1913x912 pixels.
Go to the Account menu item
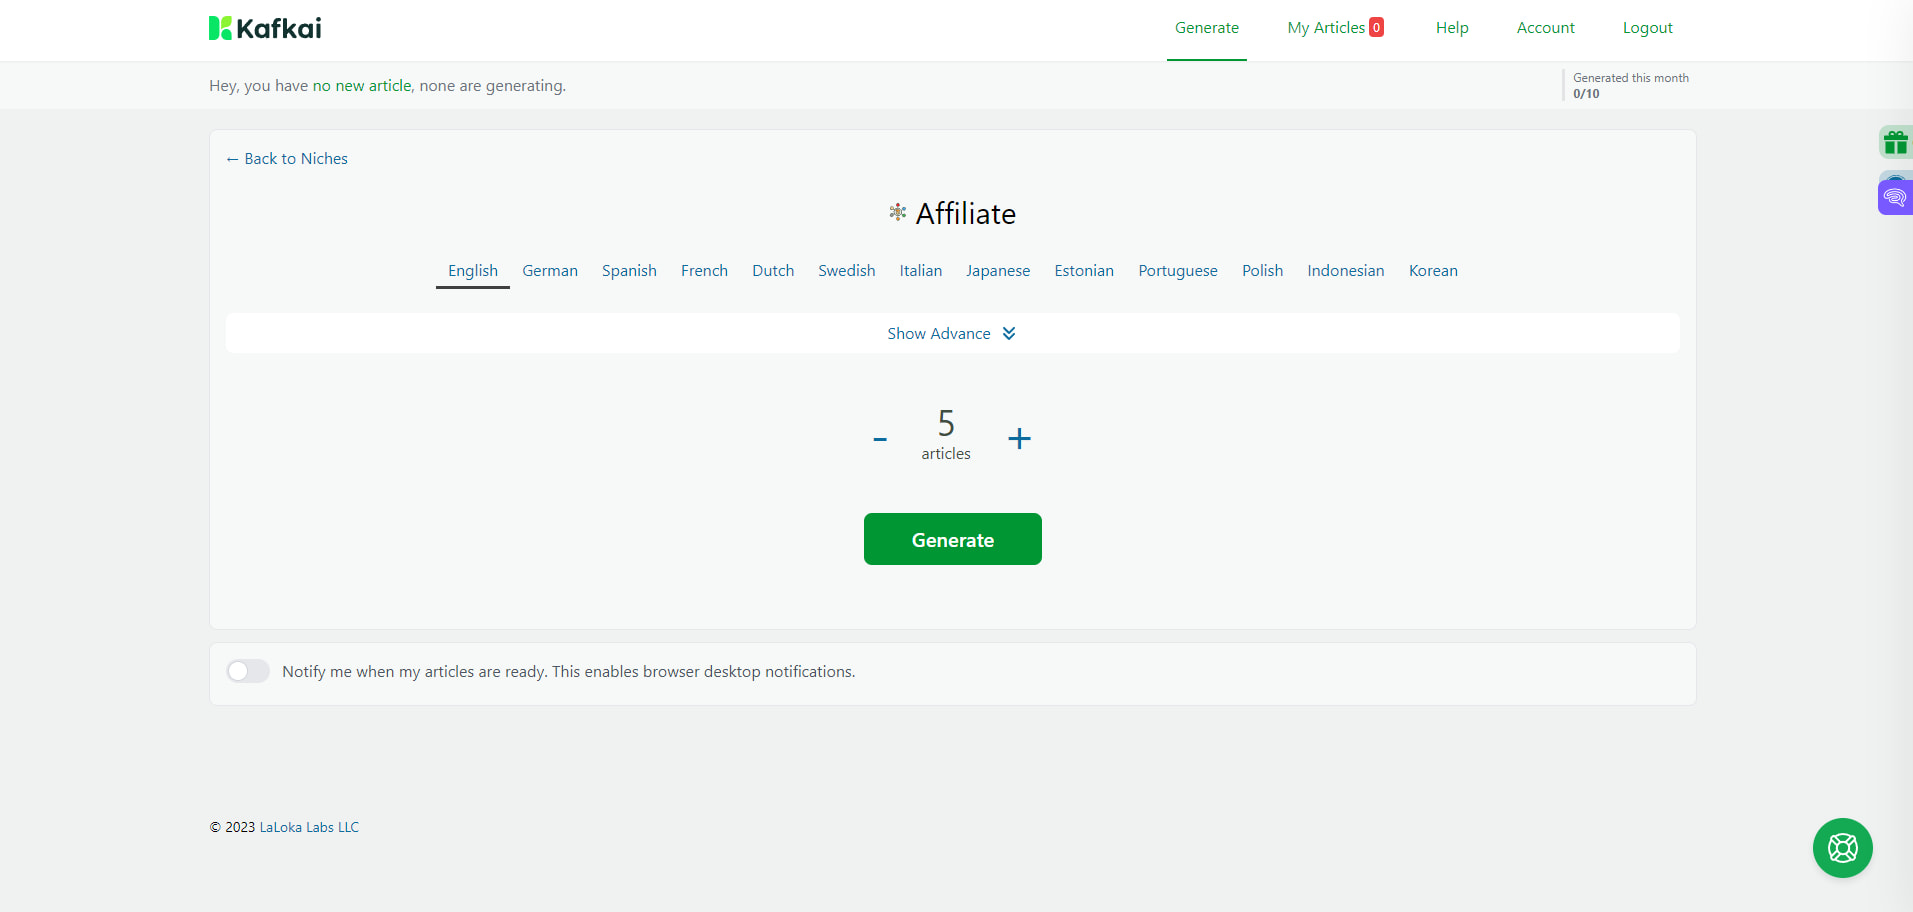1545,27
